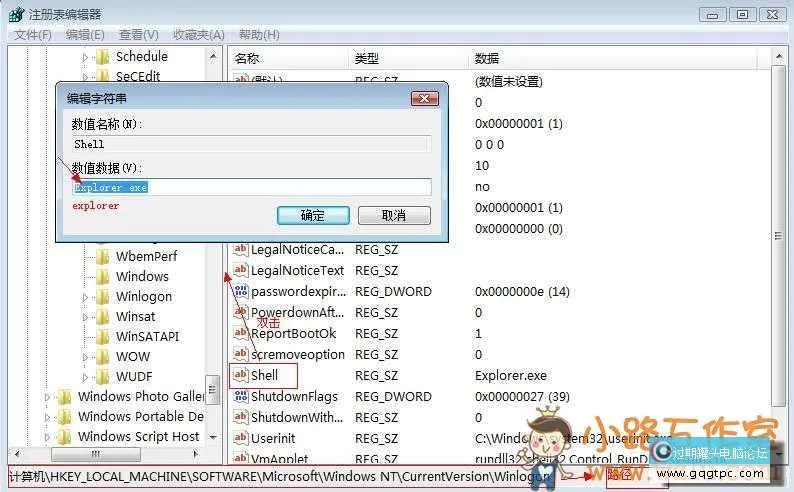Click the tree pane scroll down arrow
794x492 pixels.
pos(213,437)
